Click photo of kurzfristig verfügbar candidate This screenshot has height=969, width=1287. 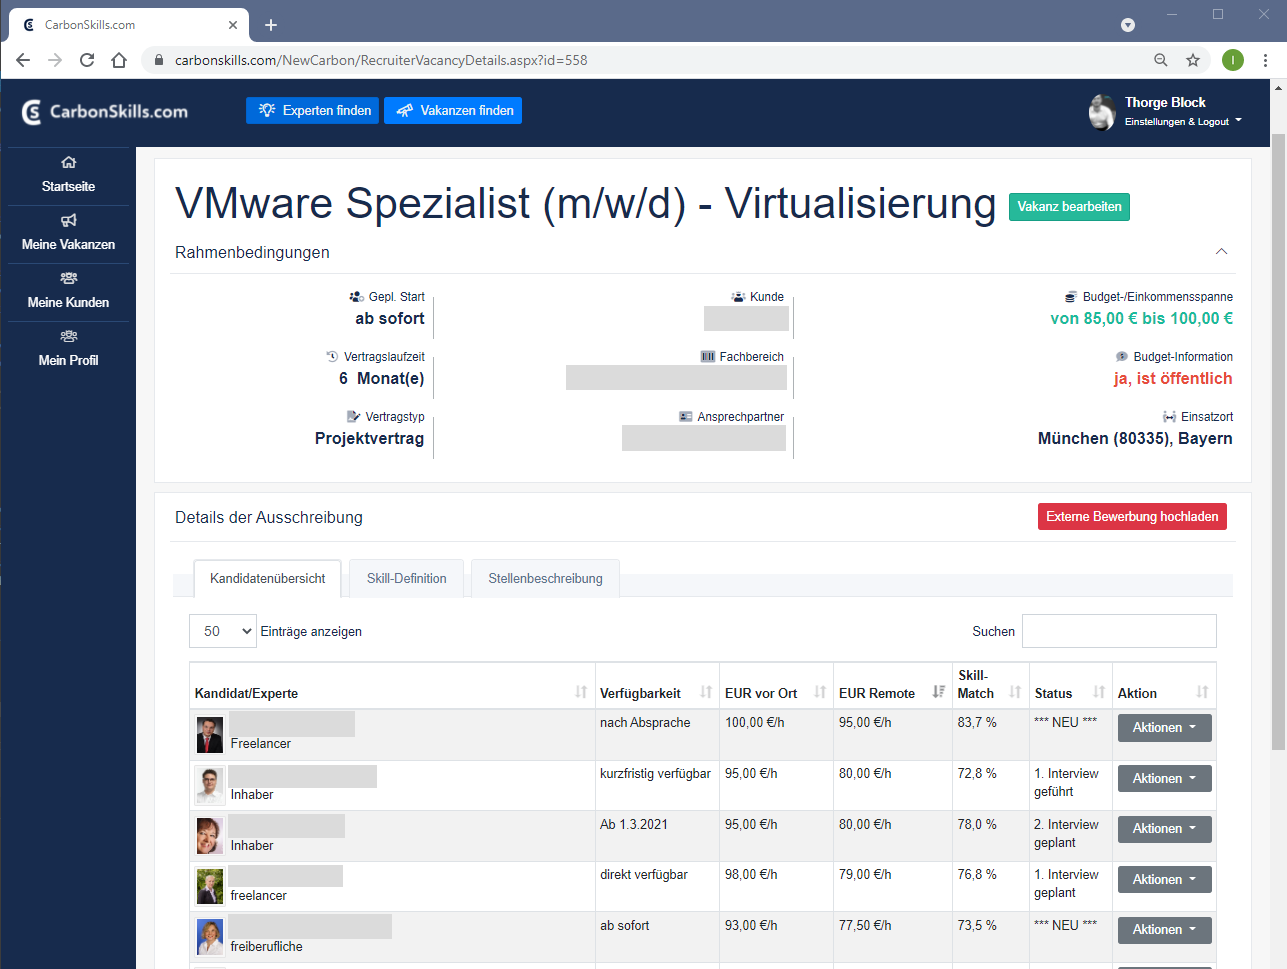click(x=210, y=786)
